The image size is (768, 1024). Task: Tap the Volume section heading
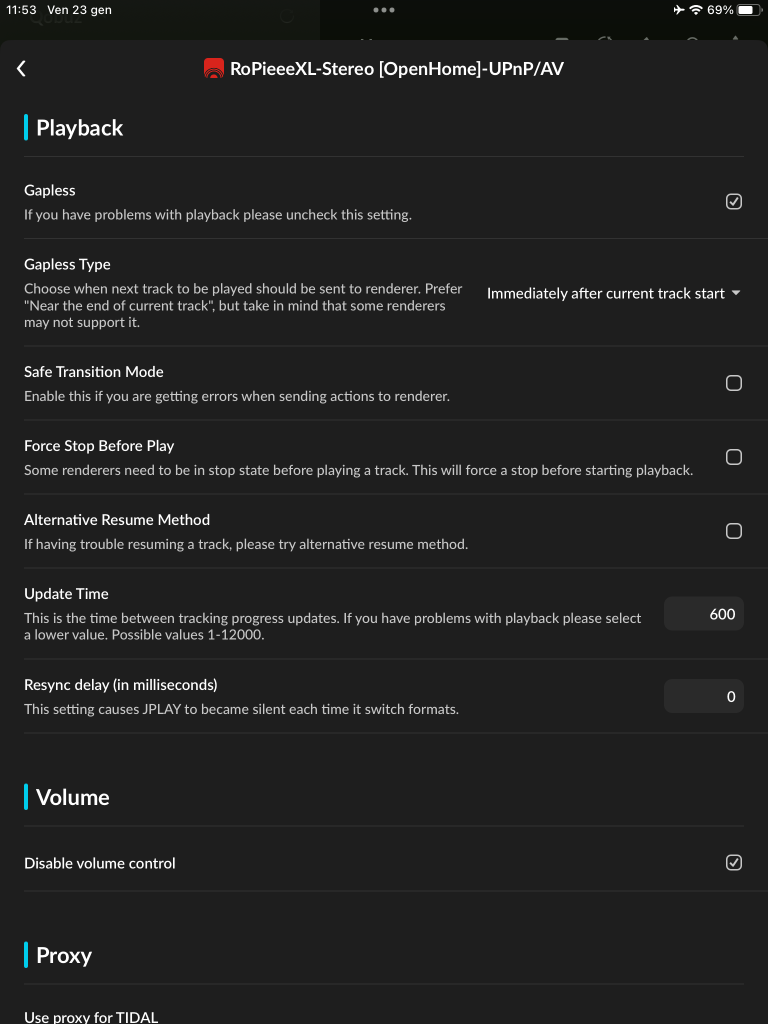point(72,797)
